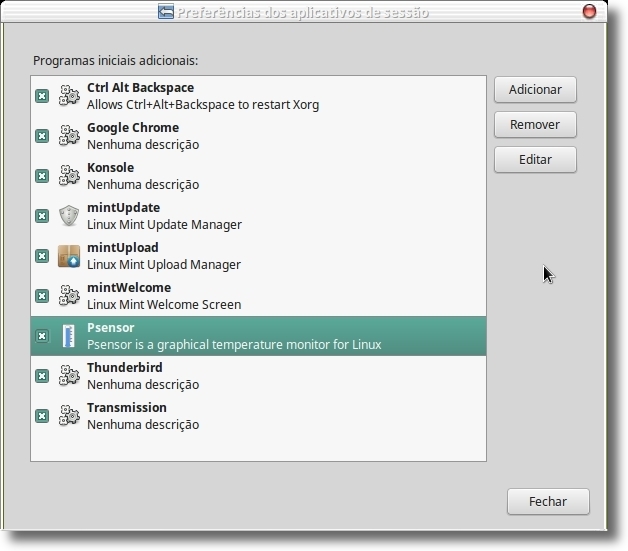Disable mintWelcome at startup checkbox
Viewport: 628px width, 551px height.
(42, 296)
